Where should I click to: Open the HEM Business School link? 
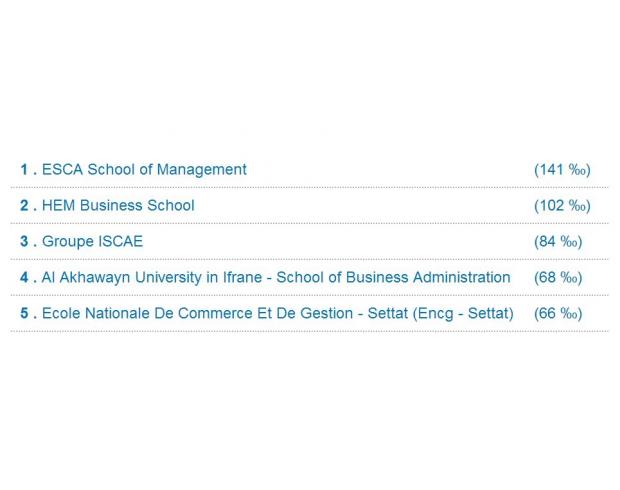118,206
